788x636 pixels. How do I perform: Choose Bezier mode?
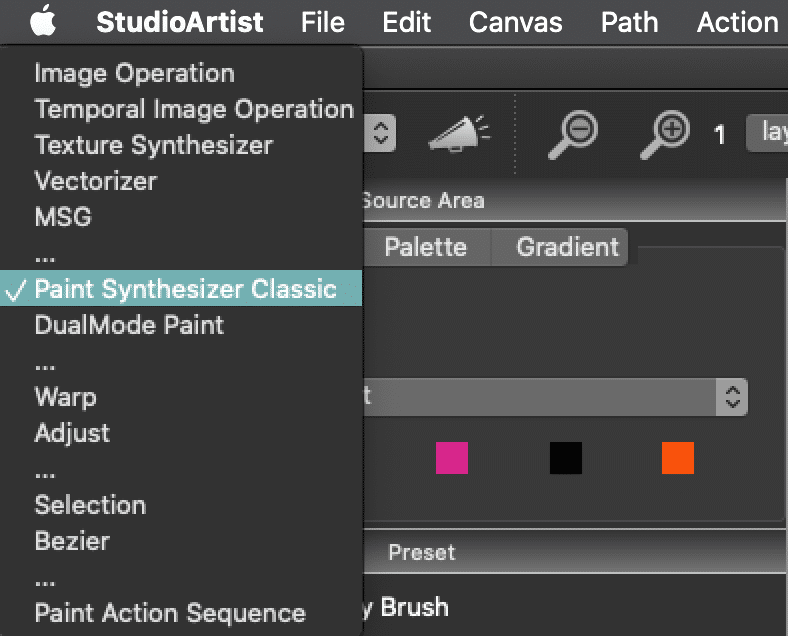click(x=181, y=541)
